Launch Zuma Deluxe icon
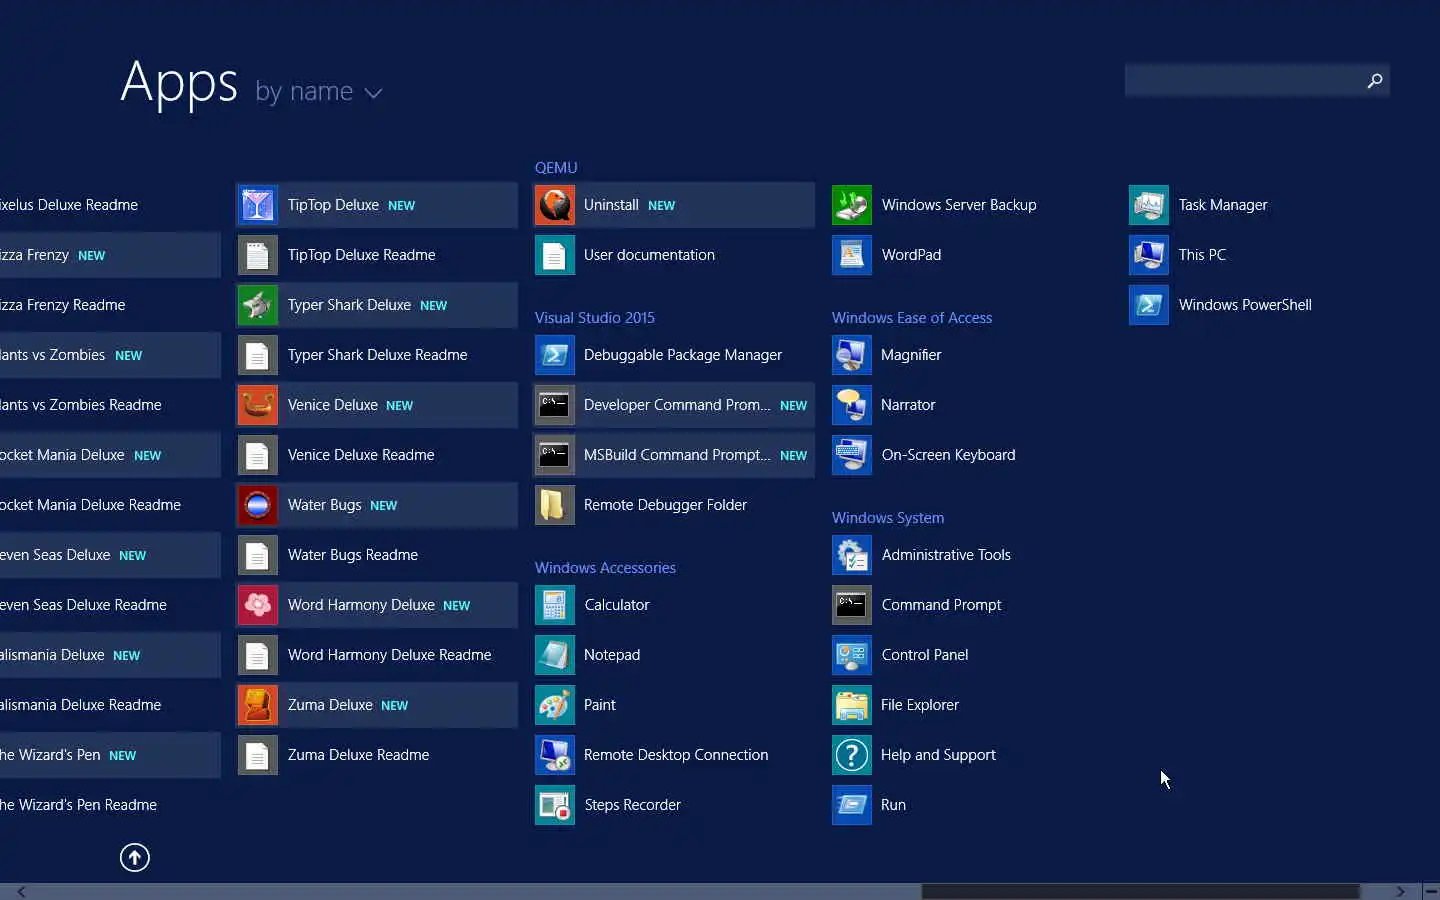Screen dimensions: 1440x900 tap(257, 705)
